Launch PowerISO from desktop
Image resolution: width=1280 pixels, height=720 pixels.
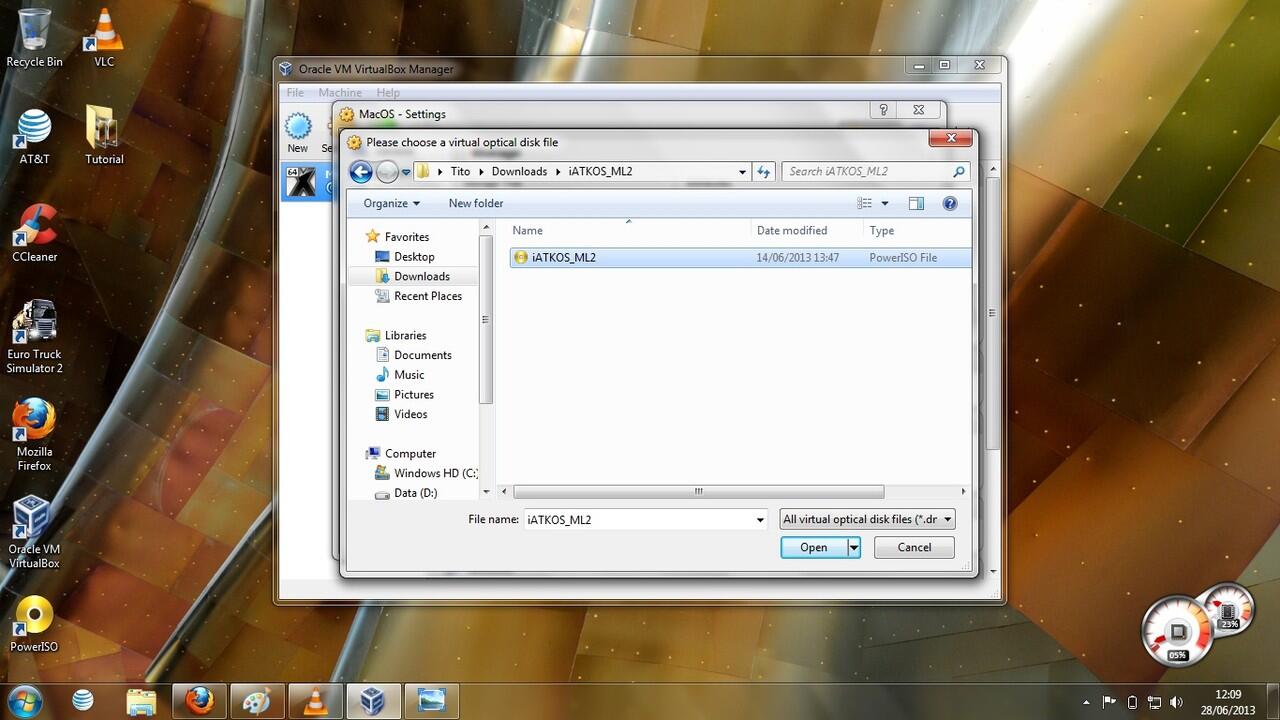(34, 624)
